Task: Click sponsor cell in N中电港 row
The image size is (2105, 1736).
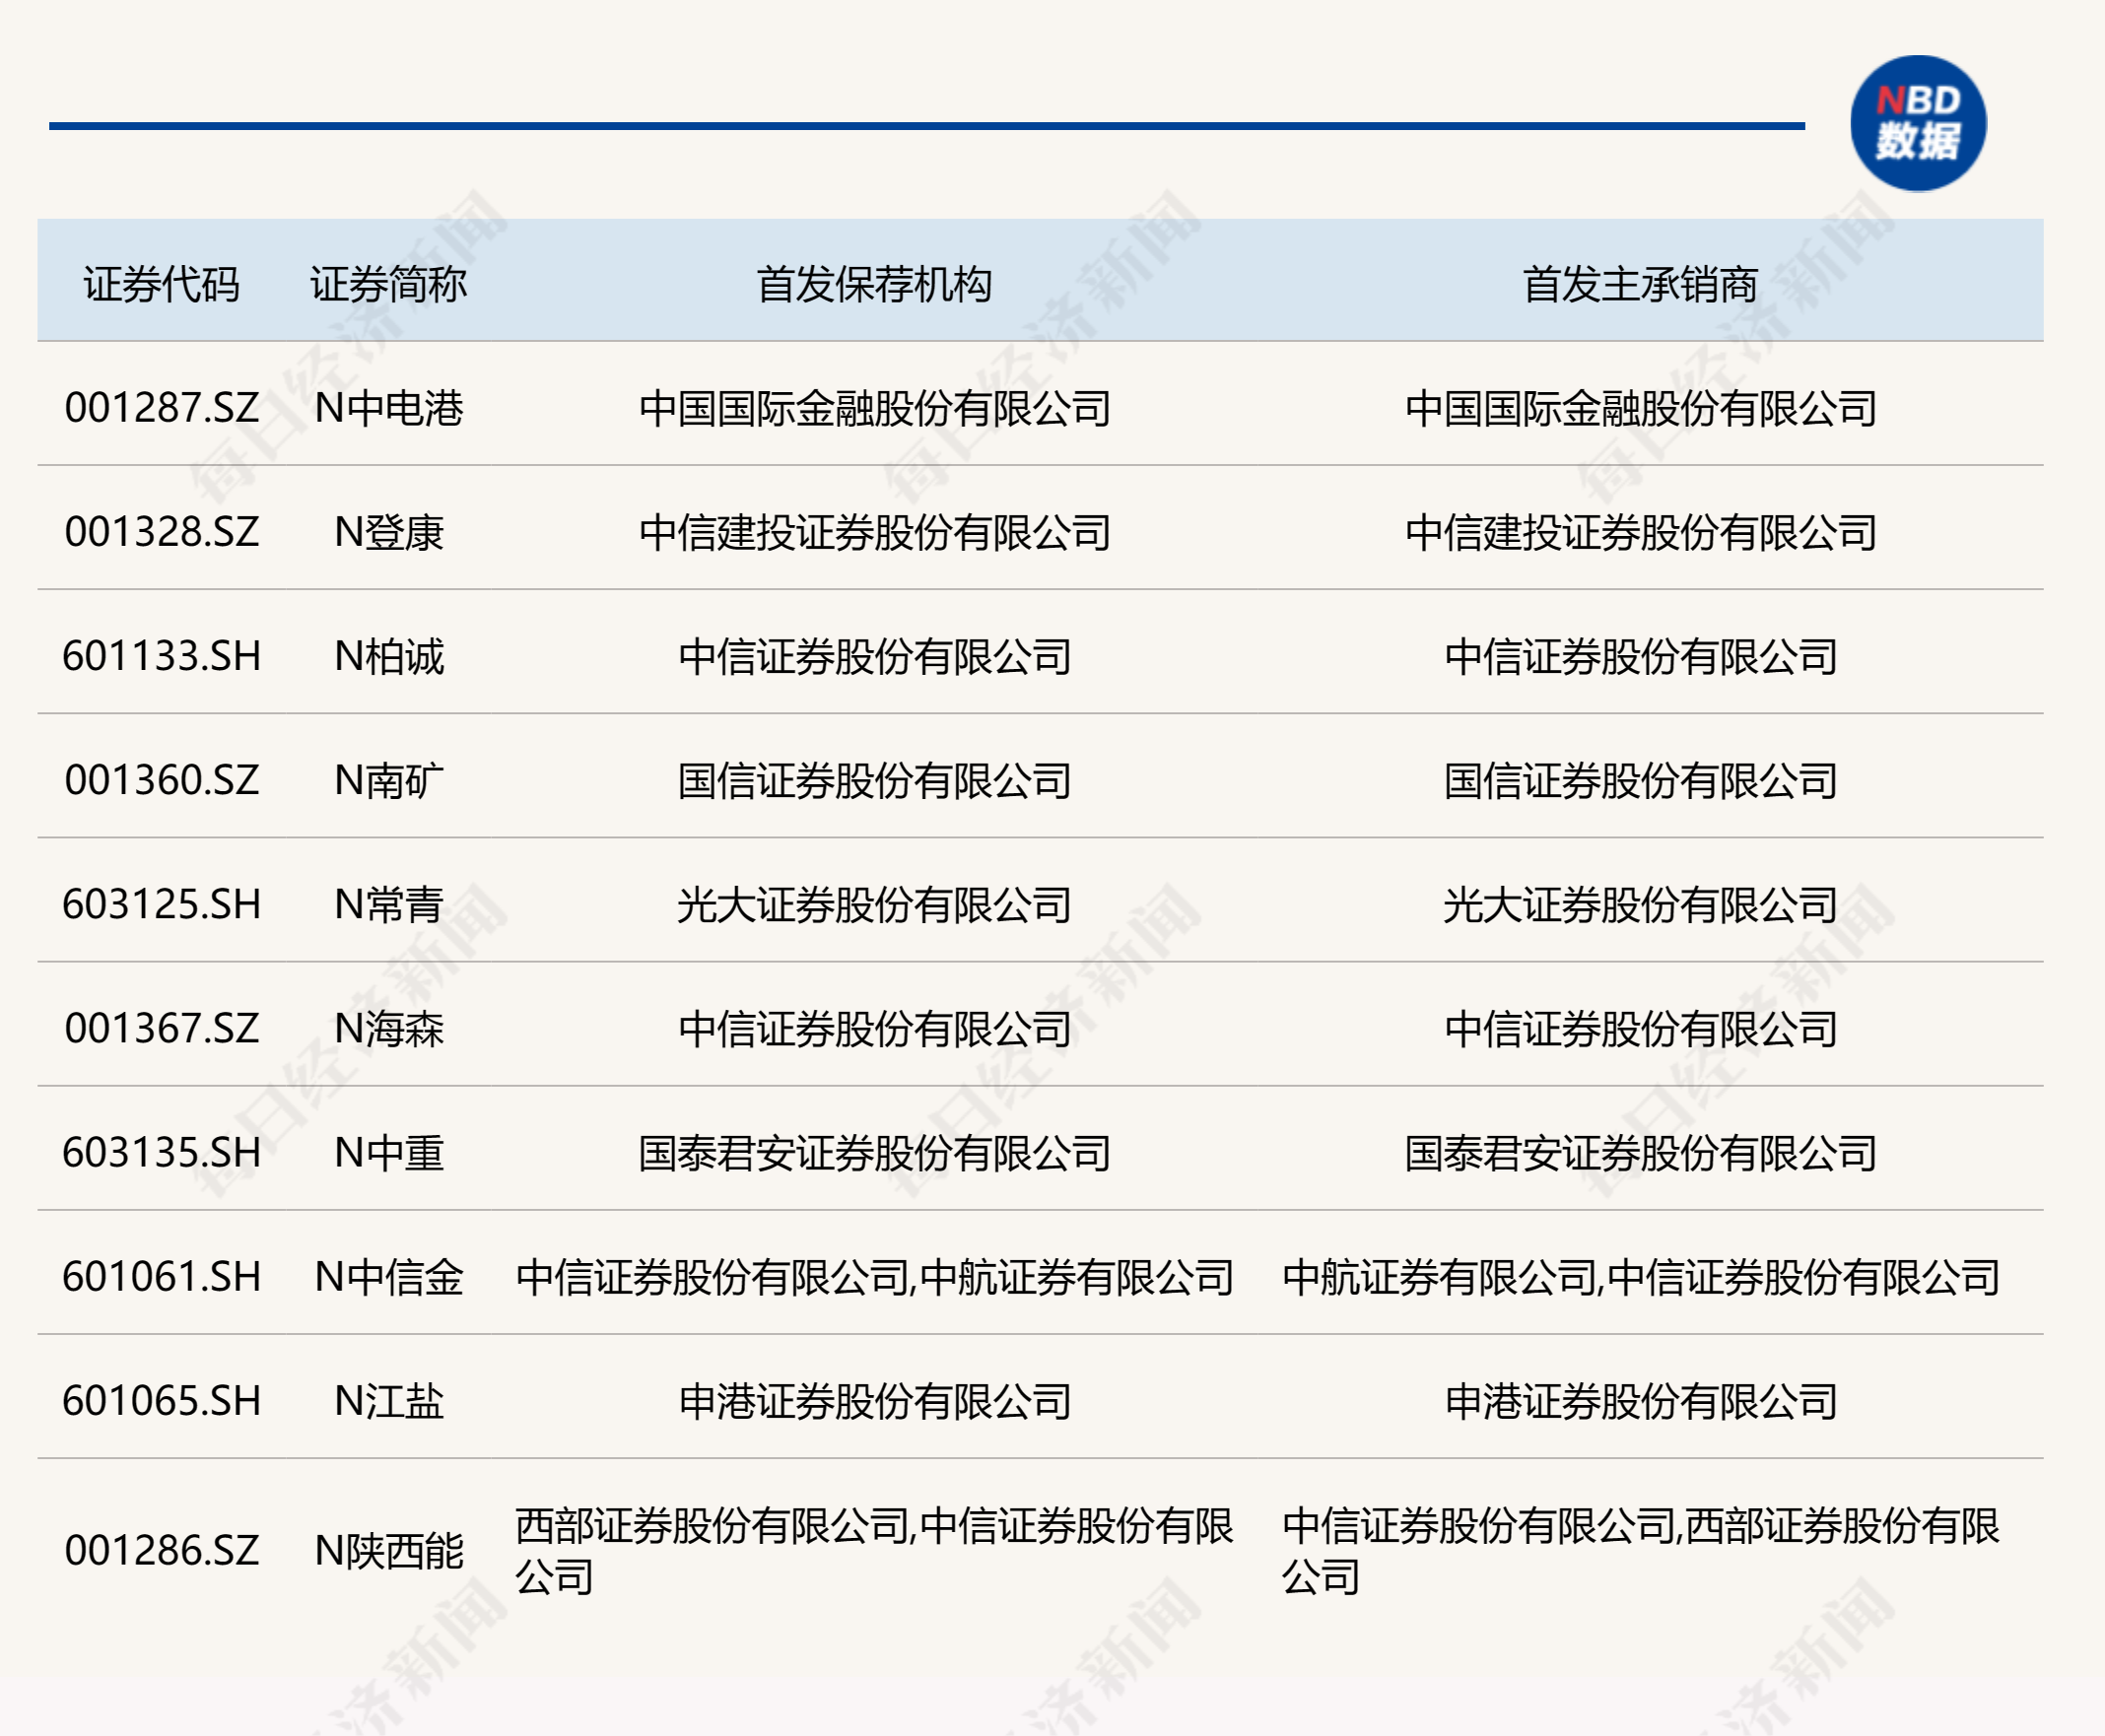Action: (875, 408)
